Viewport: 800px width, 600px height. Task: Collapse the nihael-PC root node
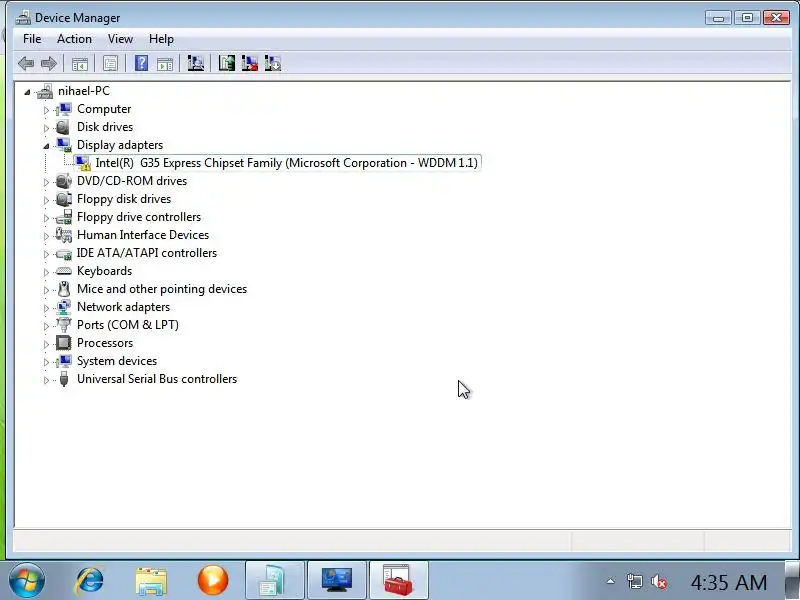[27, 92]
